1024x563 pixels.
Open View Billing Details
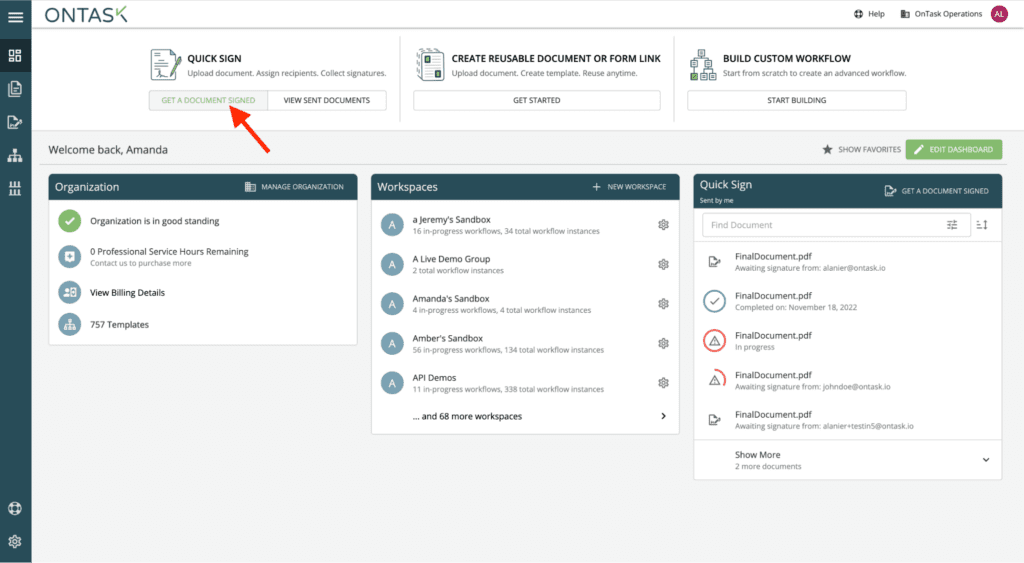[127, 293]
